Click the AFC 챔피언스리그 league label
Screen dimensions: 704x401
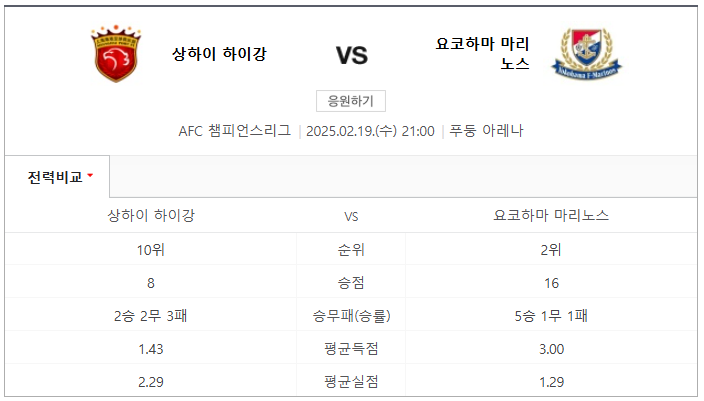(234, 131)
